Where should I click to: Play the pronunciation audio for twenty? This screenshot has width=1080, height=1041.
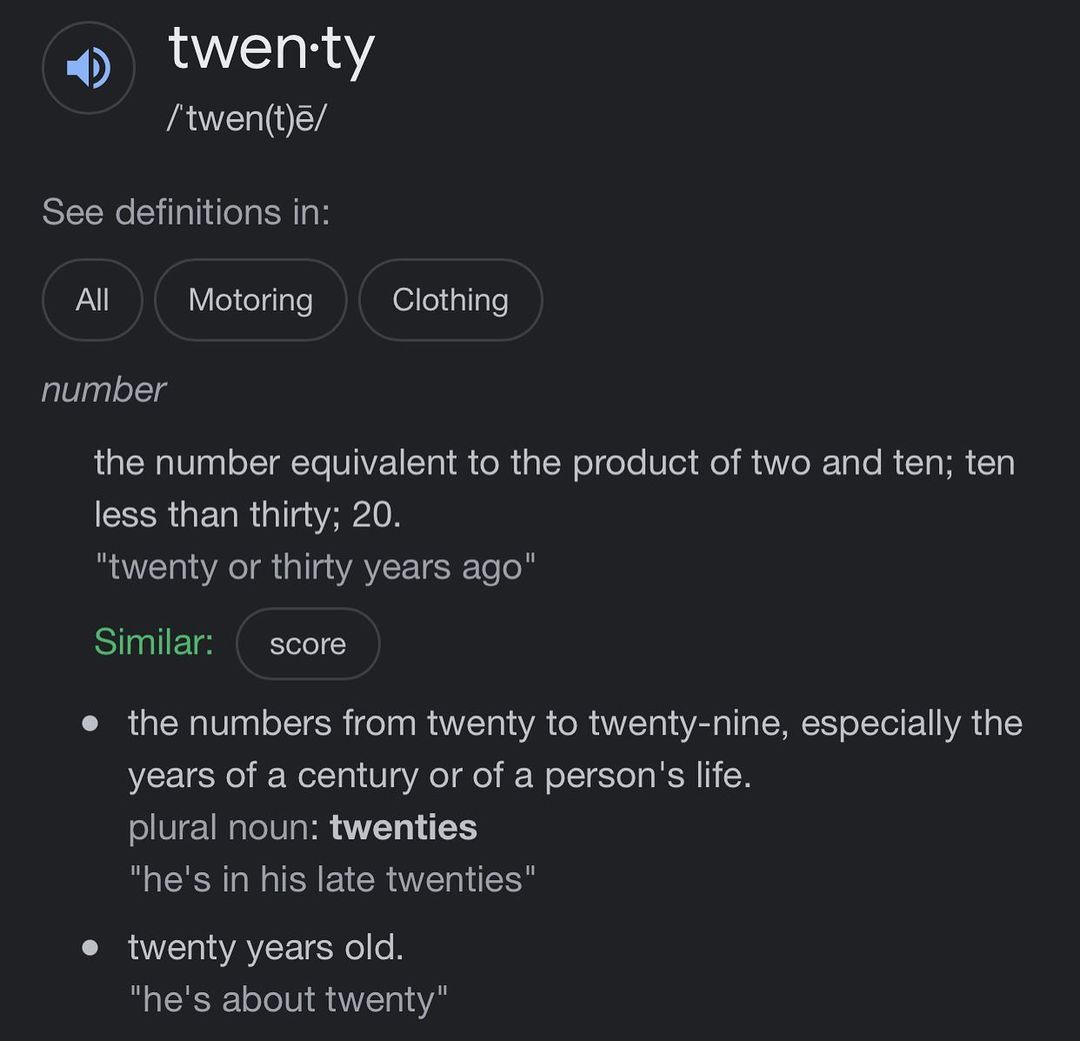tap(88, 68)
